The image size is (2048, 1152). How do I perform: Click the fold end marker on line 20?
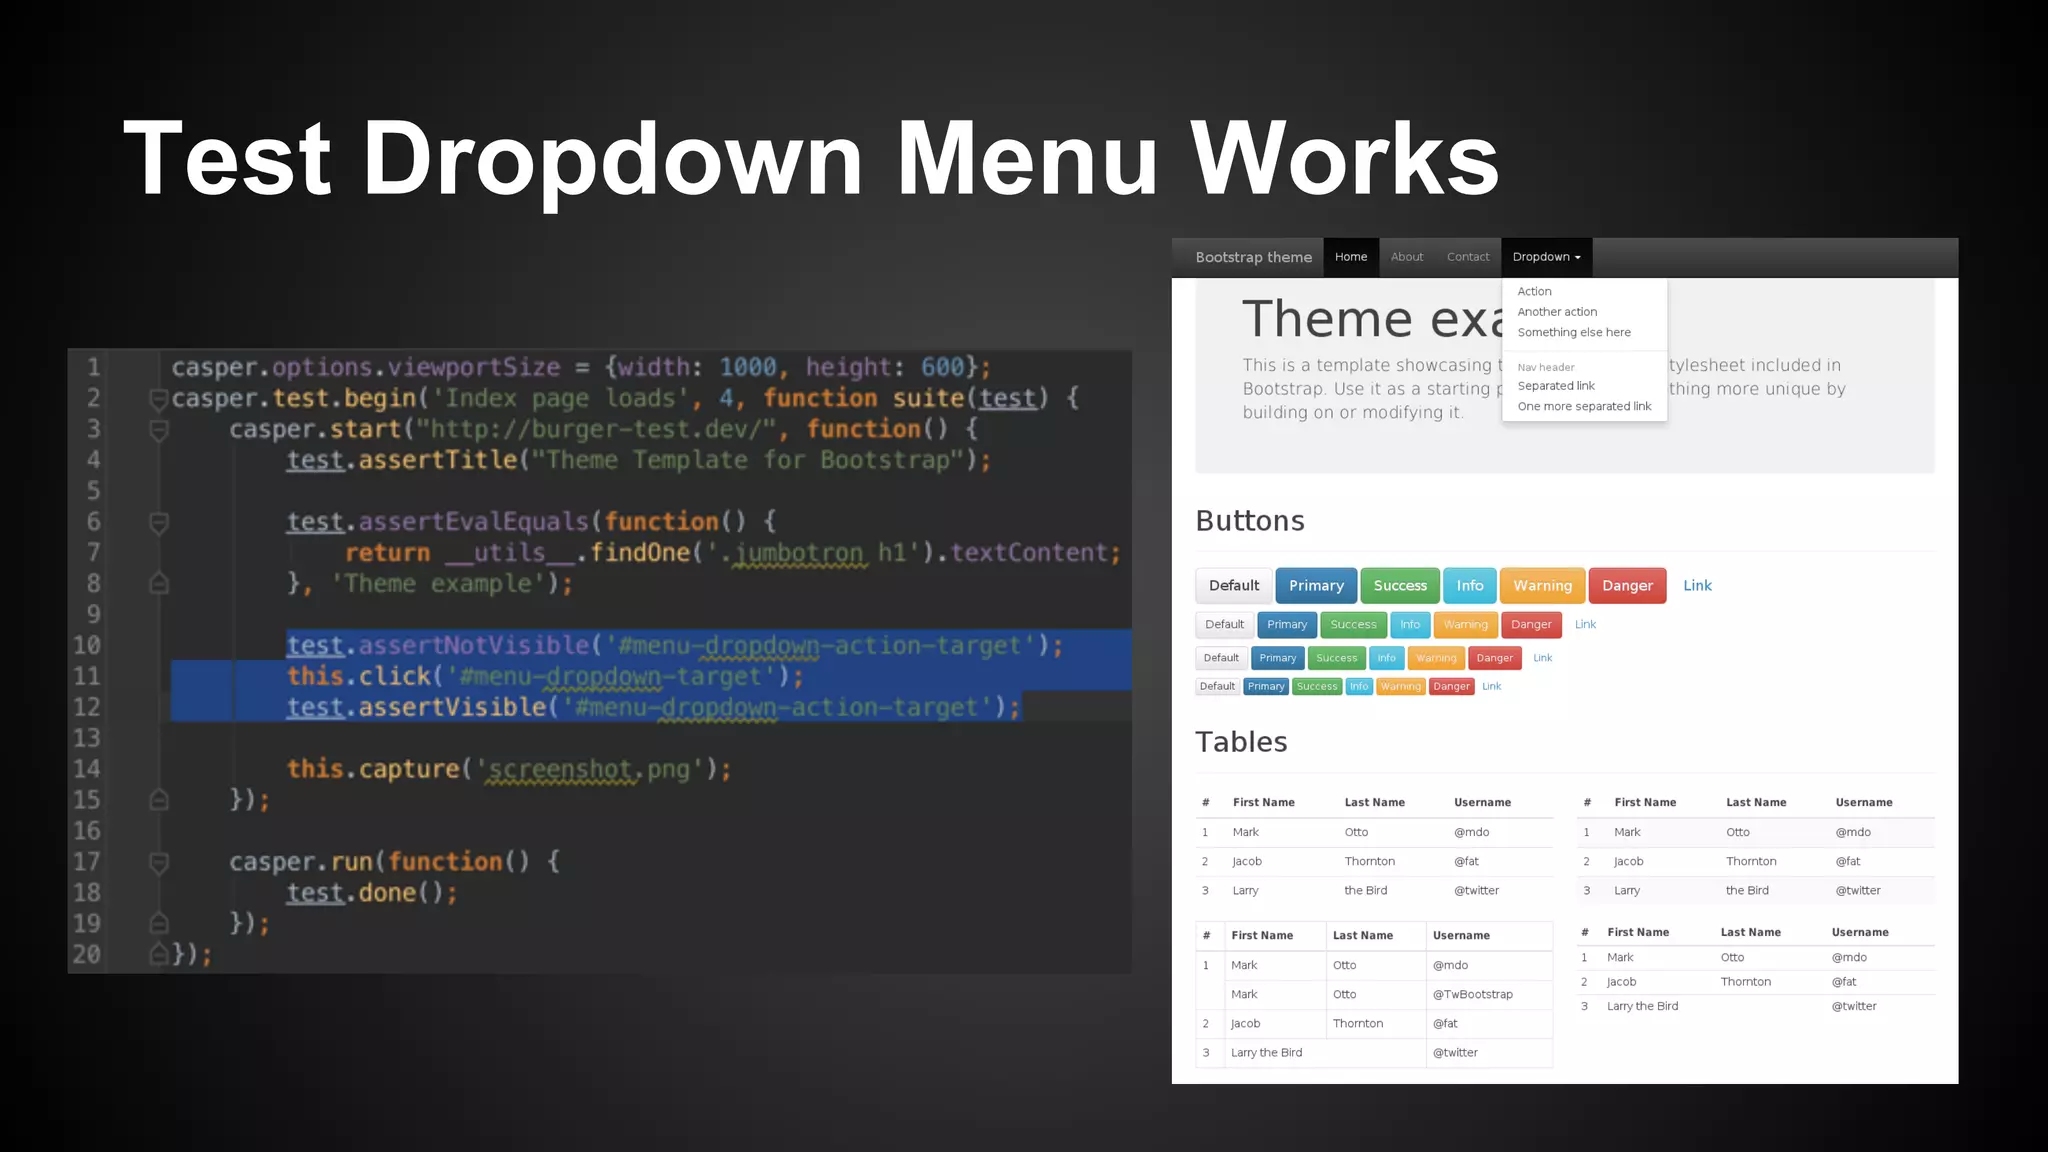click(x=158, y=954)
